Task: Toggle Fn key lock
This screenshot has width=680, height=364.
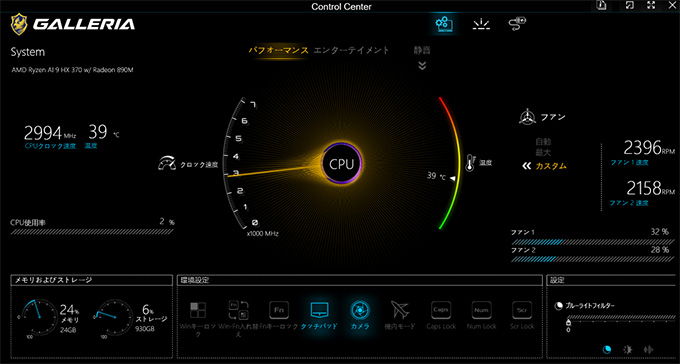Action: tap(279, 316)
